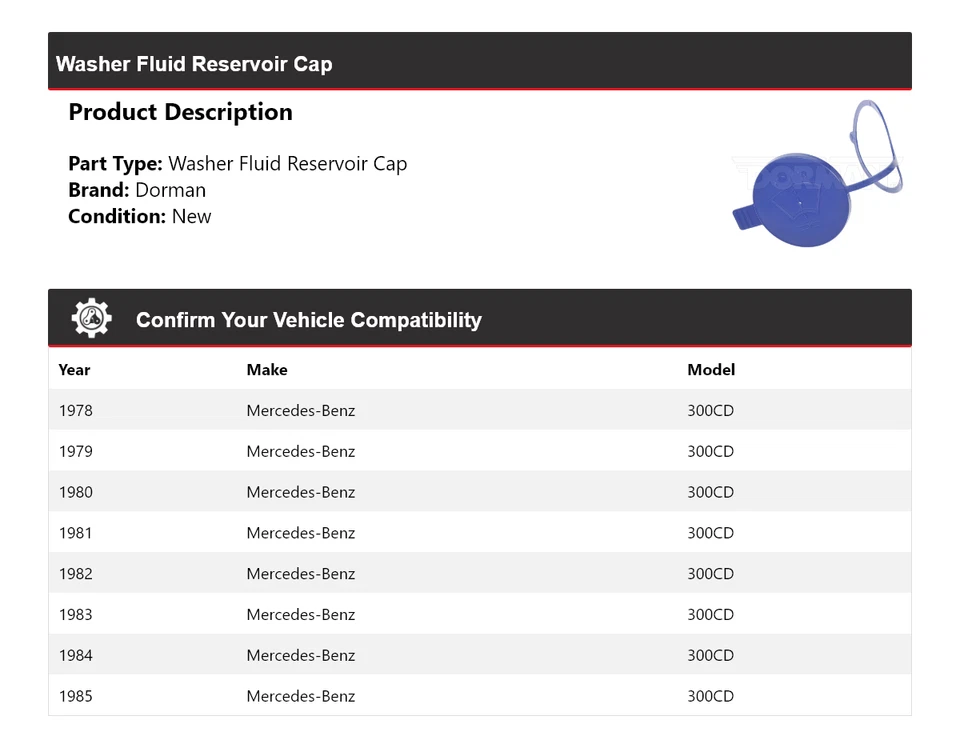The image size is (960, 748).
Task: Click the Make column header
Action: click(x=267, y=370)
